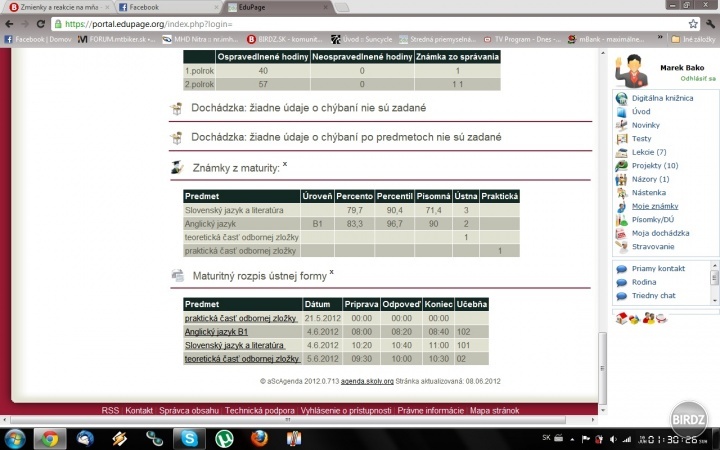720x450 pixels.
Task: Open the RSS footer link
Action: tap(110, 411)
